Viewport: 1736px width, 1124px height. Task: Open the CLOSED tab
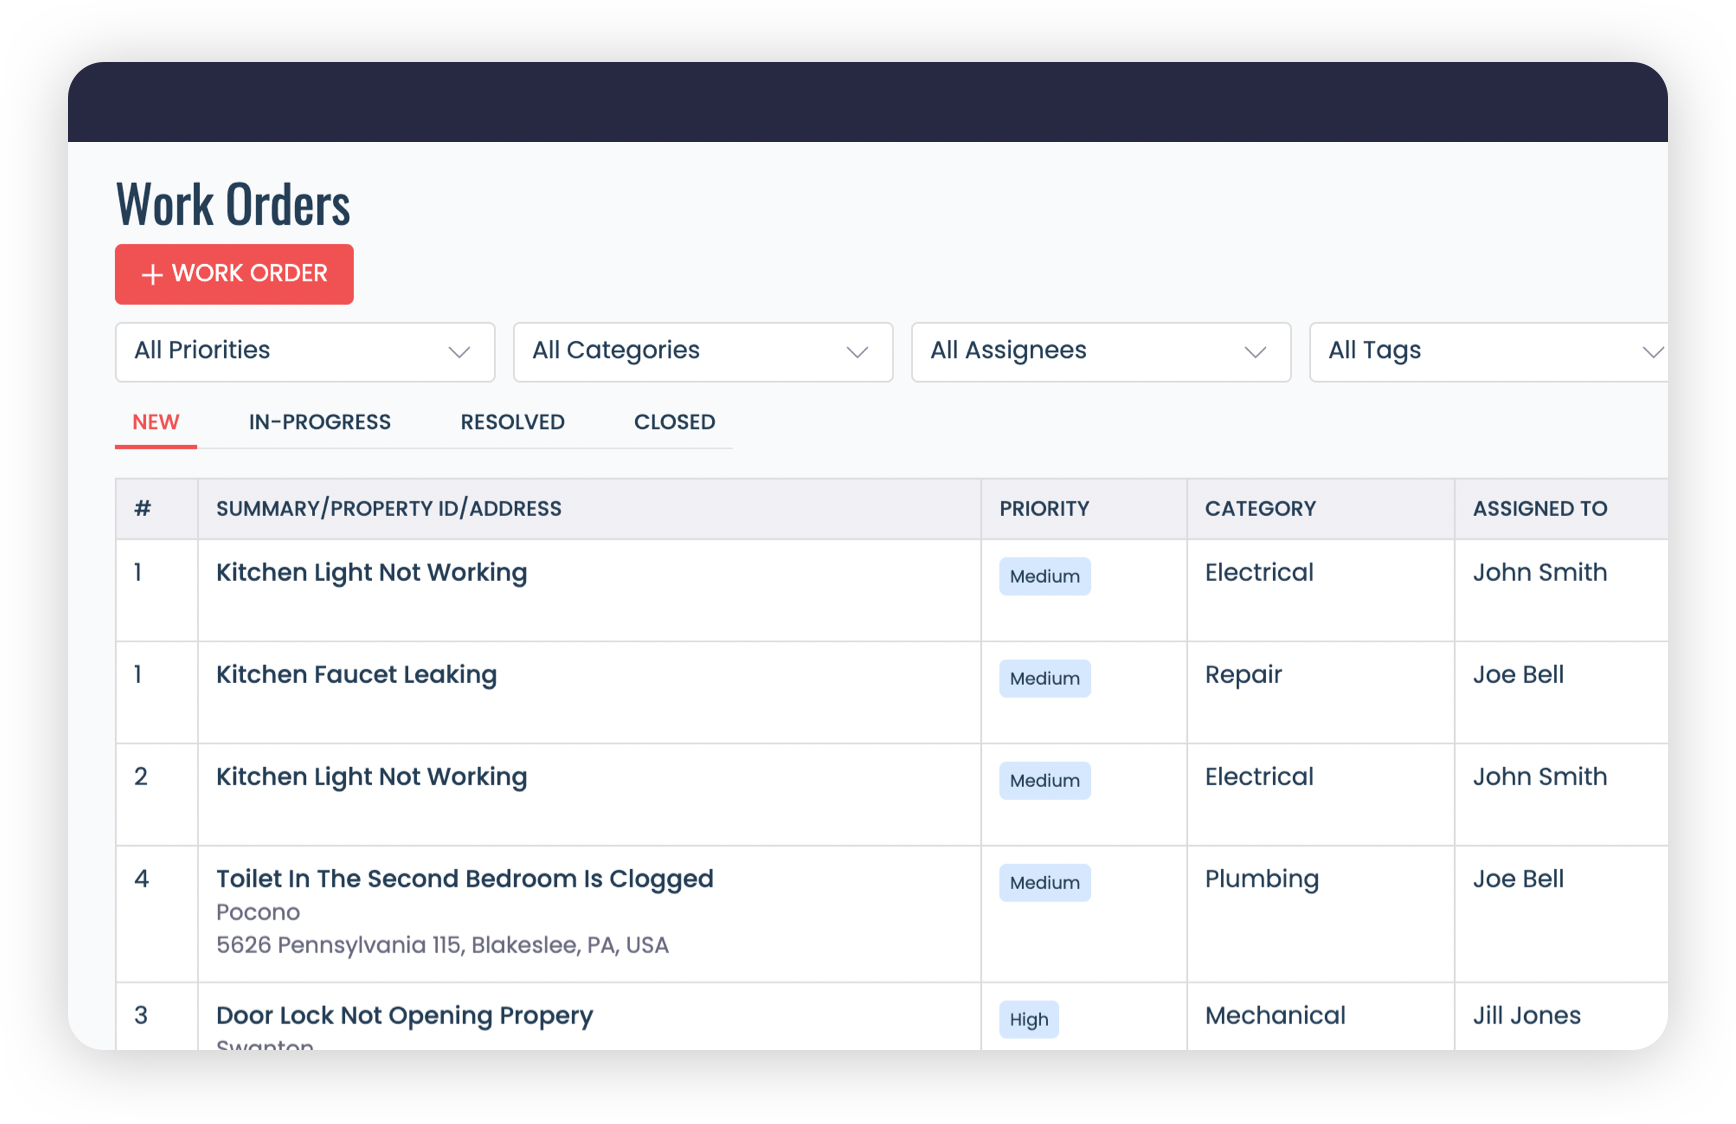674,422
